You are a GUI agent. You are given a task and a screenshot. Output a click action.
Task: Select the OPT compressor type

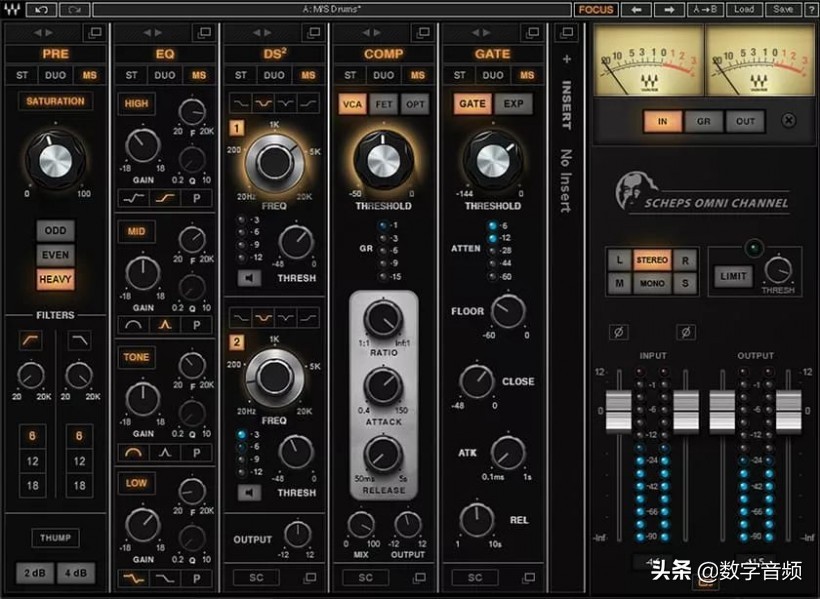(415, 104)
